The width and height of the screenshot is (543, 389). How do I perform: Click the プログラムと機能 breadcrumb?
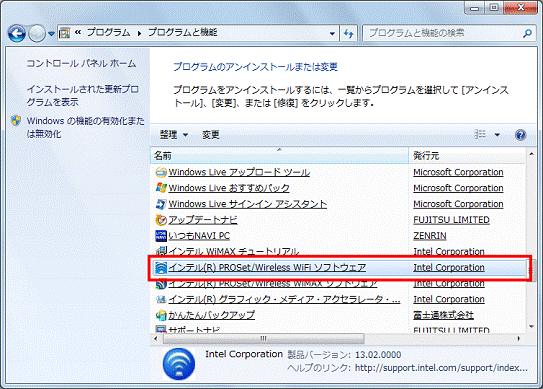tap(183, 33)
